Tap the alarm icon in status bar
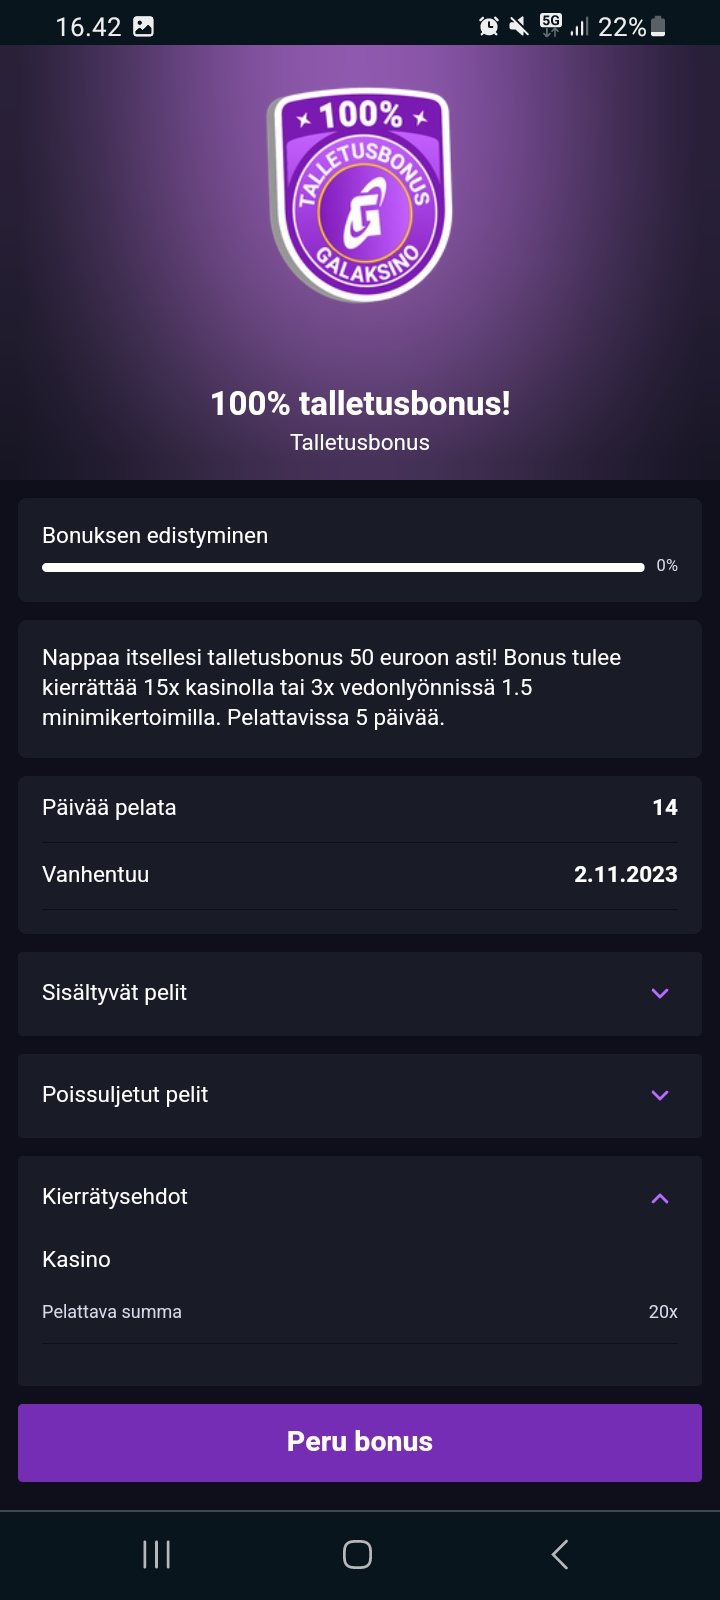This screenshot has width=720, height=1600. (x=489, y=27)
